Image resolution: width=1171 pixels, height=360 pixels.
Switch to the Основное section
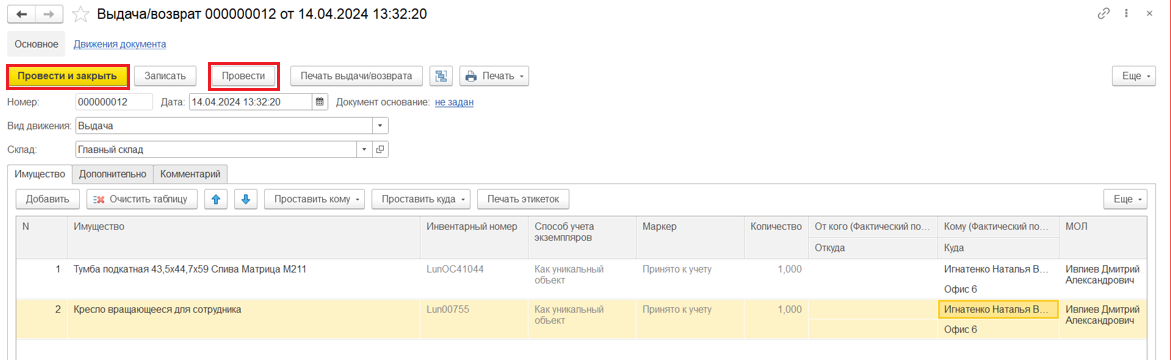(37, 44)
